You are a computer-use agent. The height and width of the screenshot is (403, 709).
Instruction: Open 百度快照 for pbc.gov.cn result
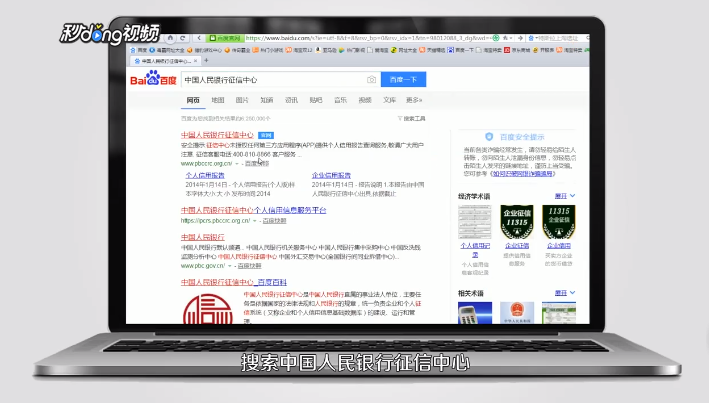coord(249,266)
